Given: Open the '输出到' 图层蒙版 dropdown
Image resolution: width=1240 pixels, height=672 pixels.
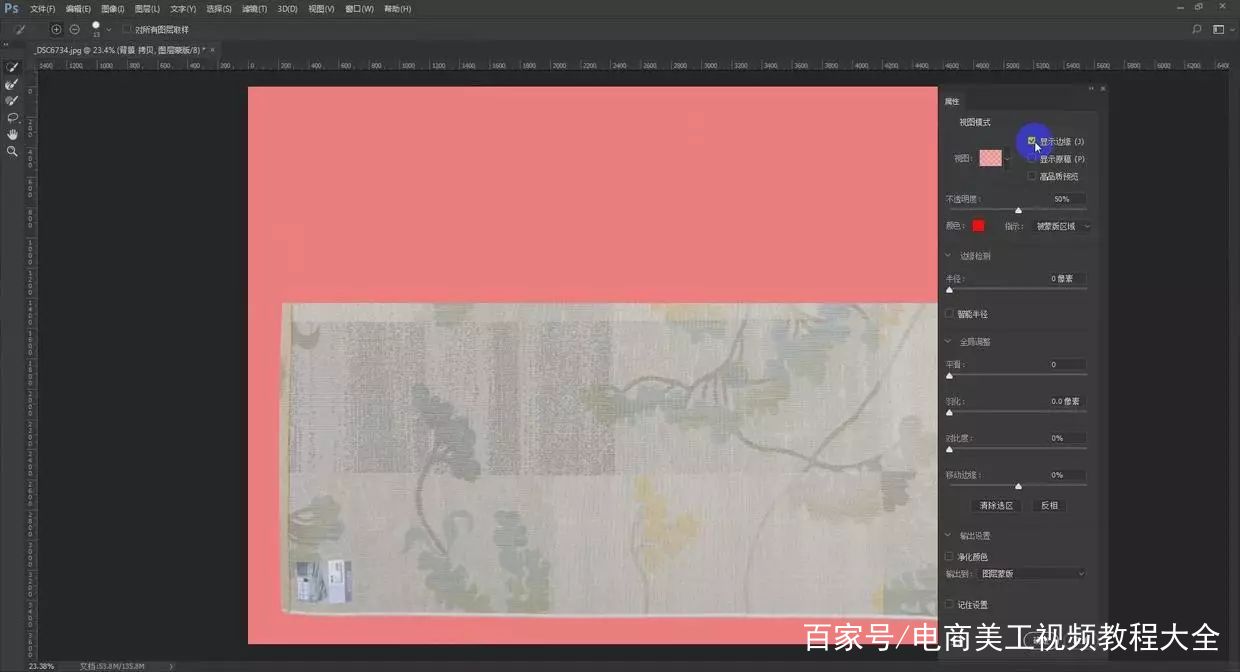Looking at the screenshot, I should [1032, 574].
